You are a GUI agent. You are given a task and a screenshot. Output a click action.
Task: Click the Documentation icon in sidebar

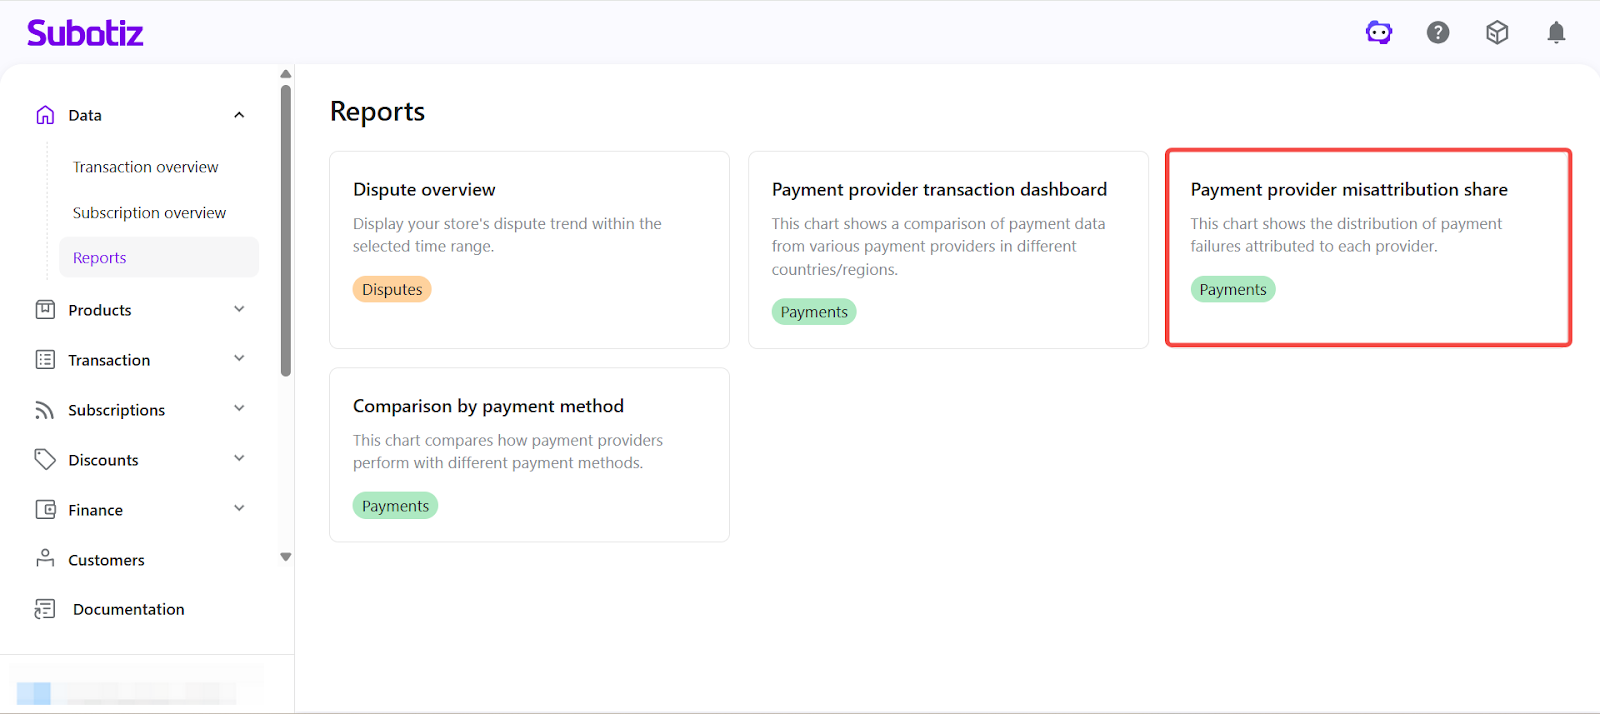[x=45, y=609]
